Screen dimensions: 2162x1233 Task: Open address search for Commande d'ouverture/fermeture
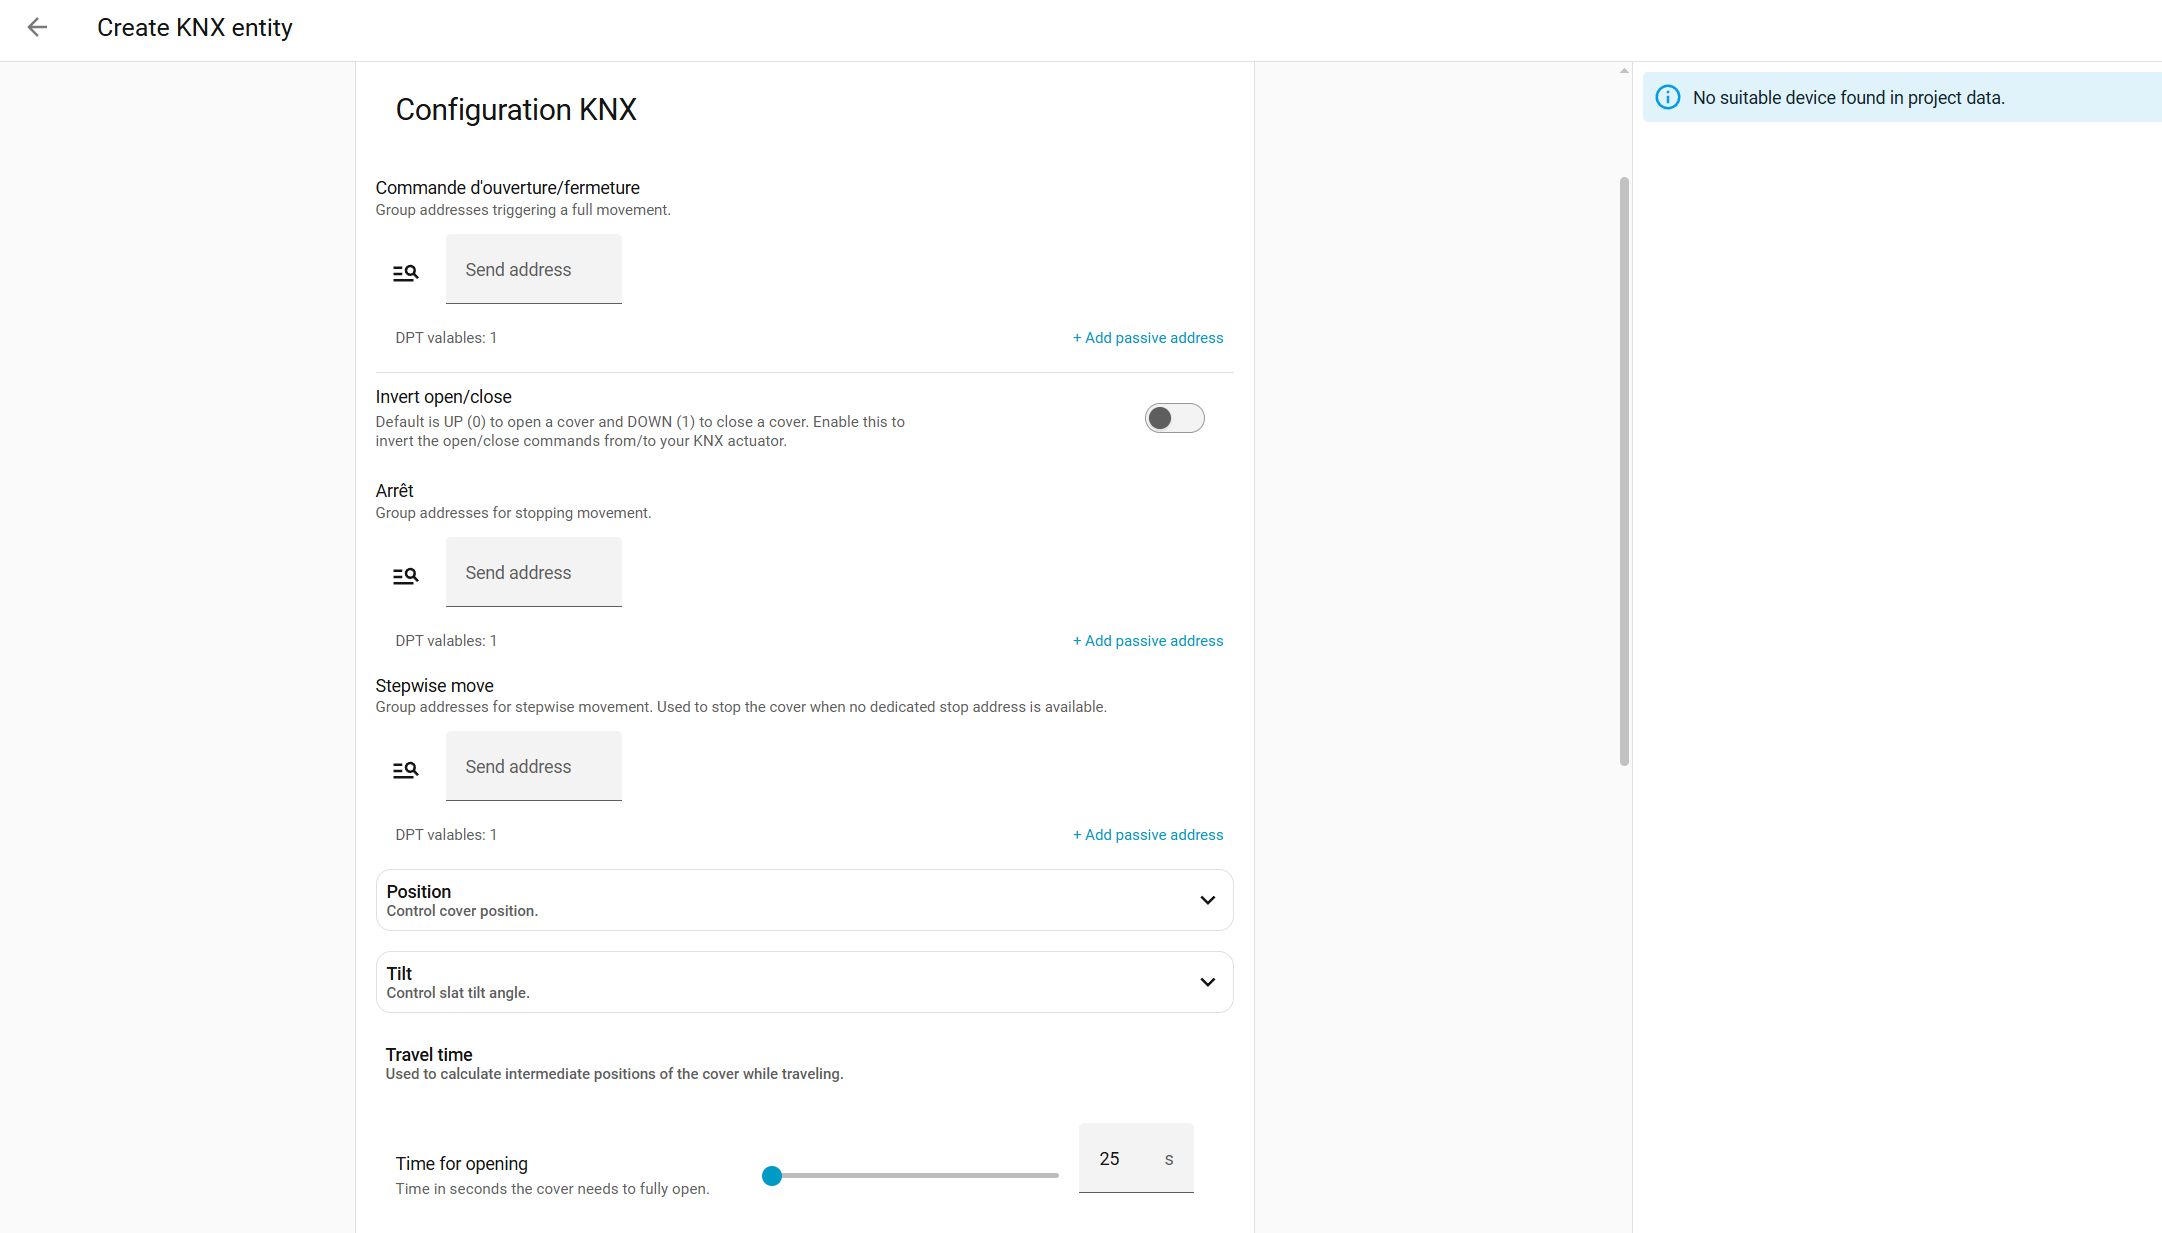point(405,272)
